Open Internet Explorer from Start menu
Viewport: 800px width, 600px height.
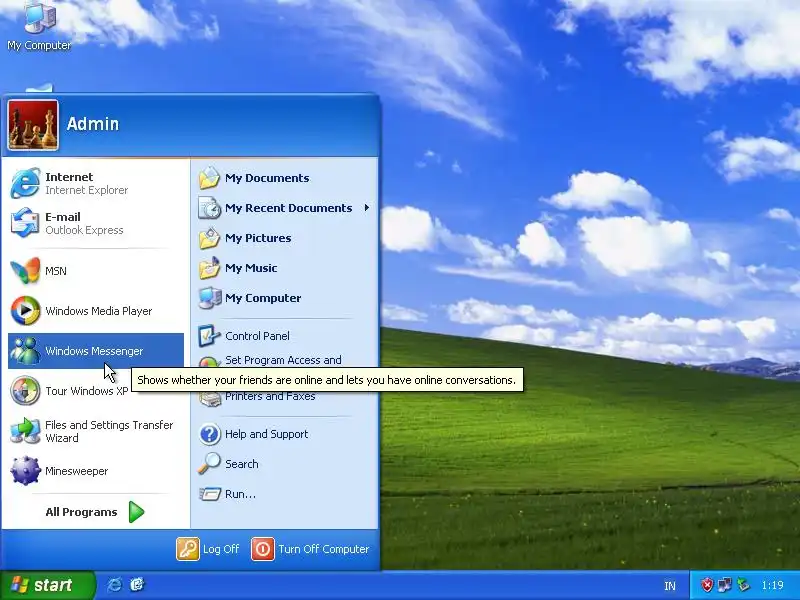(95, 183)
